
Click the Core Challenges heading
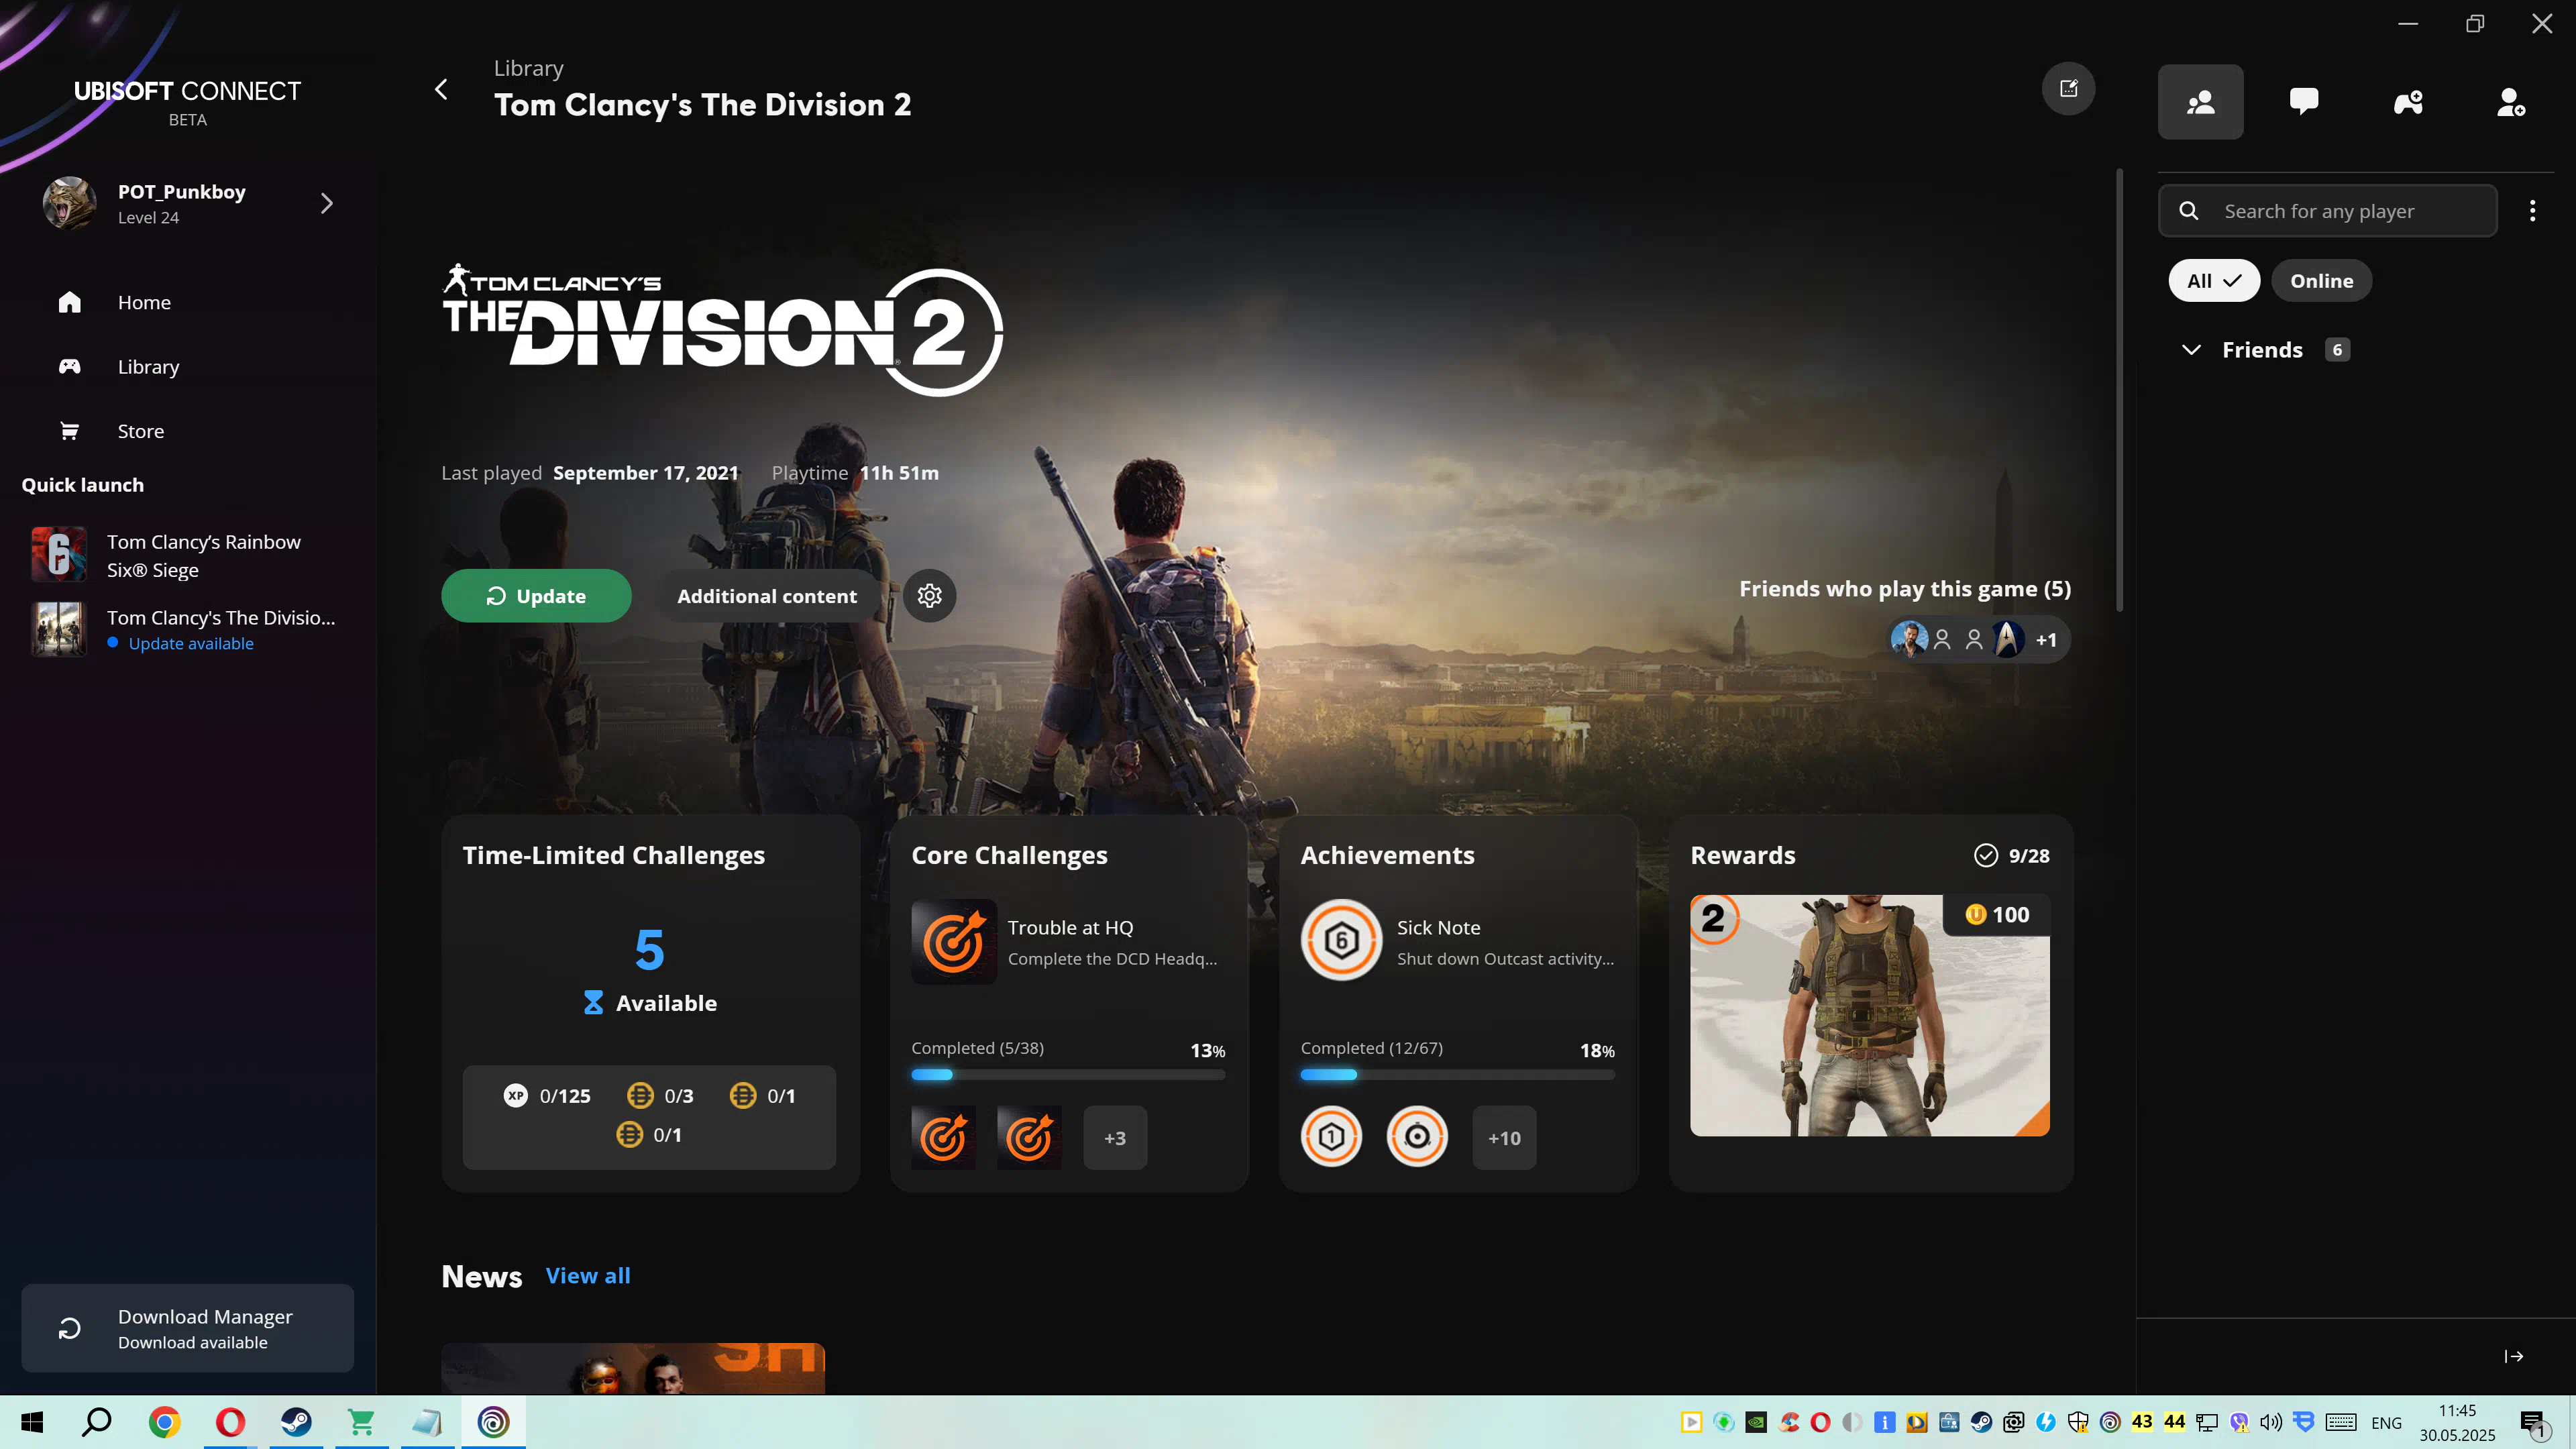(1009, 855)
